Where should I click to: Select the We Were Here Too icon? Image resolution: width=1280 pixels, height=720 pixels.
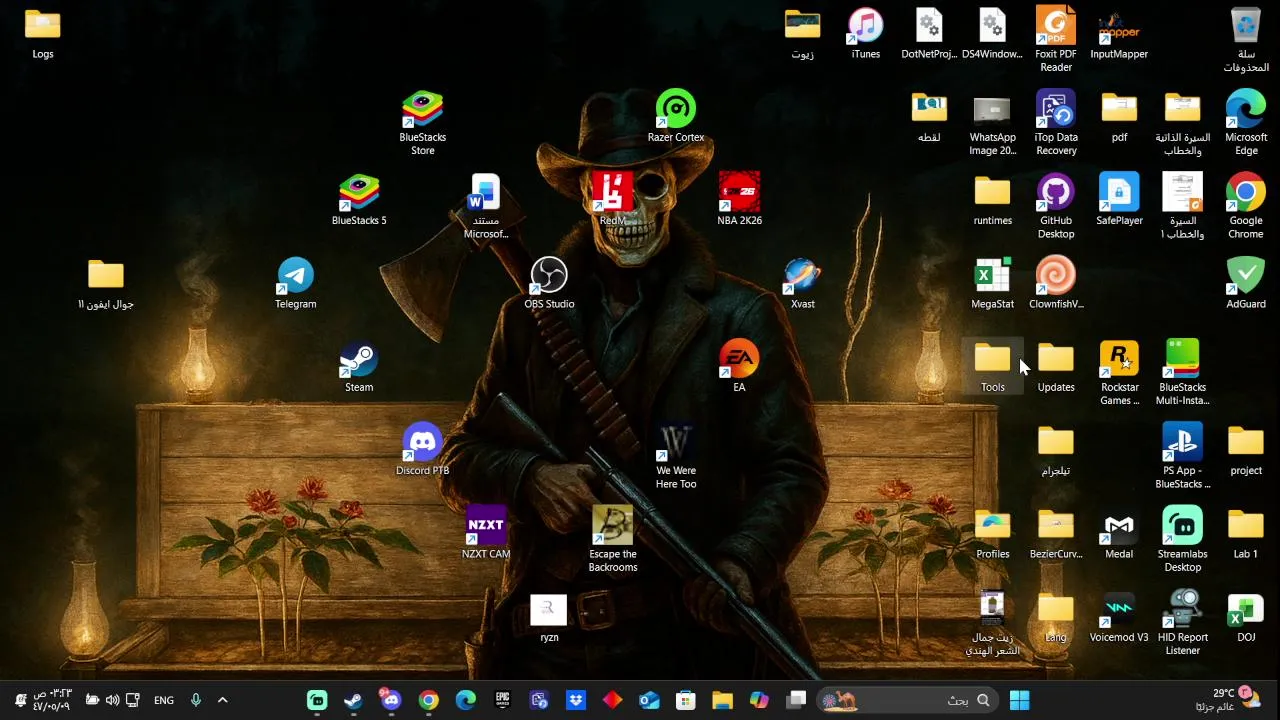(x=676, y=457)
